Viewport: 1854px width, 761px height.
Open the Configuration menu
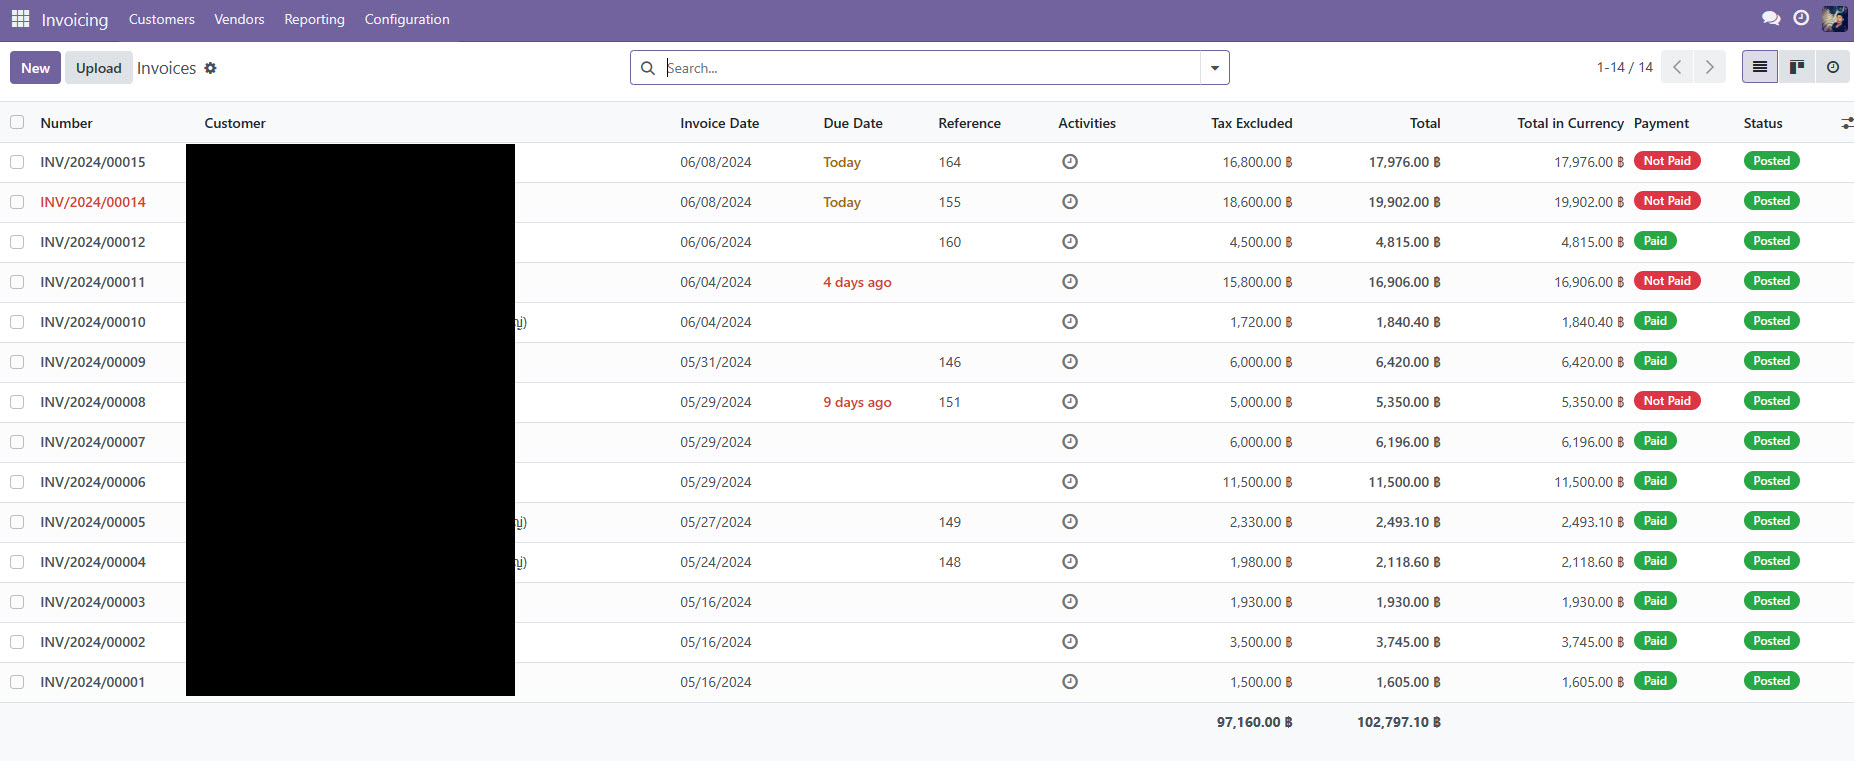tap(406, 19)
